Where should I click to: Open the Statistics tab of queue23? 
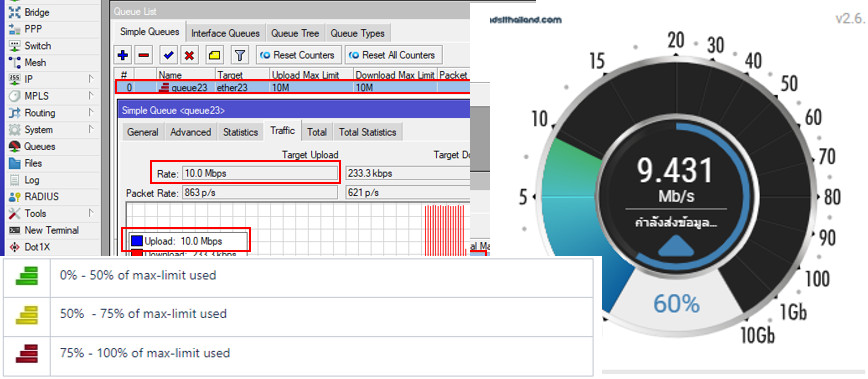pos(240,132)
